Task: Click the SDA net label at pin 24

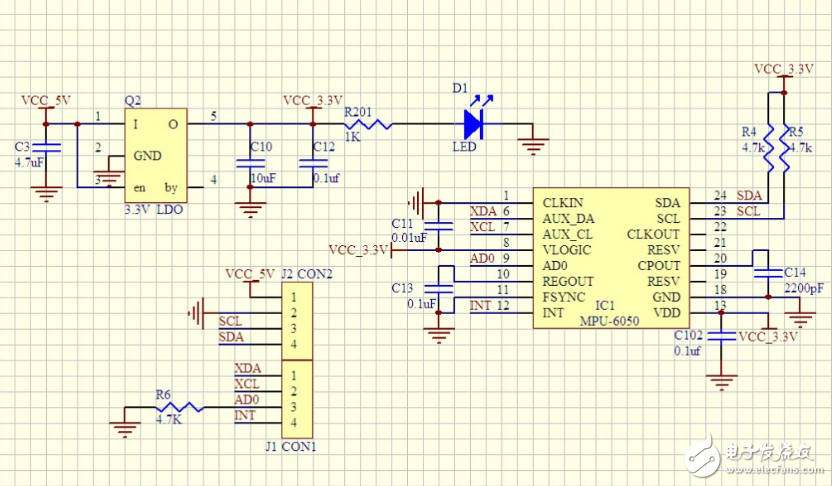Action: [748, 194]
